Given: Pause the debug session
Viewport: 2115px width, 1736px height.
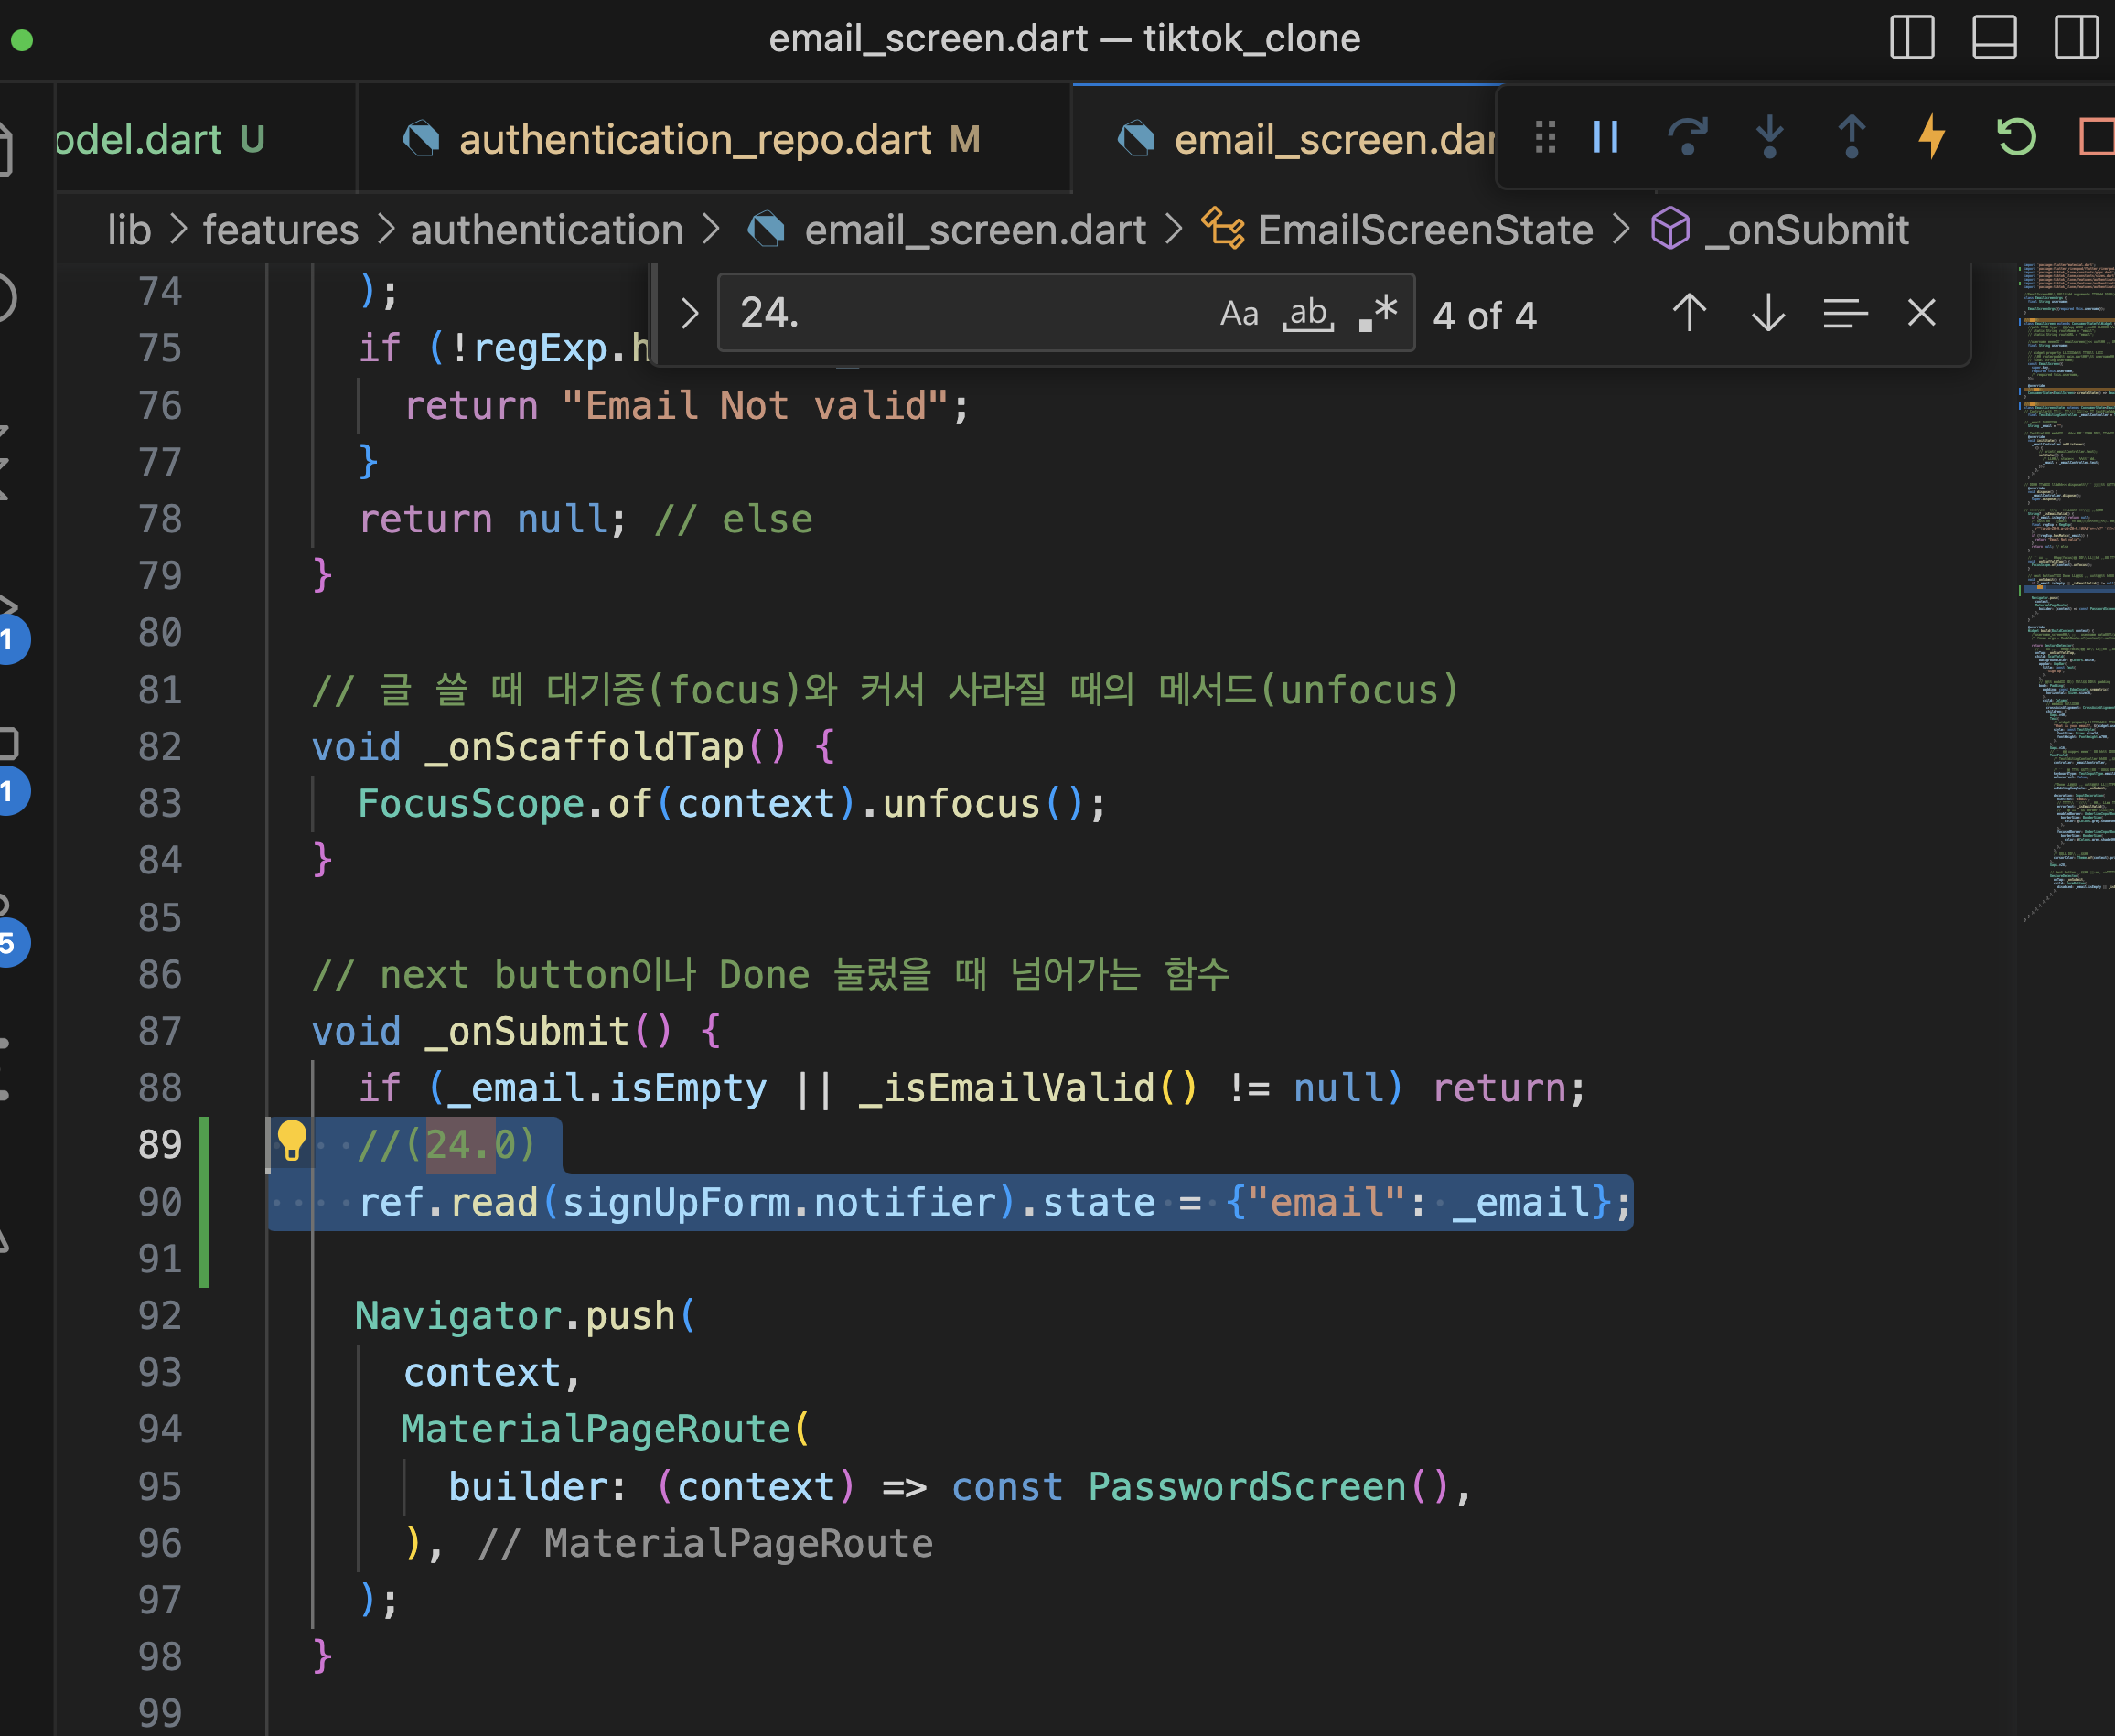Looking at the screenshot, I should (x=1605, y=137).
